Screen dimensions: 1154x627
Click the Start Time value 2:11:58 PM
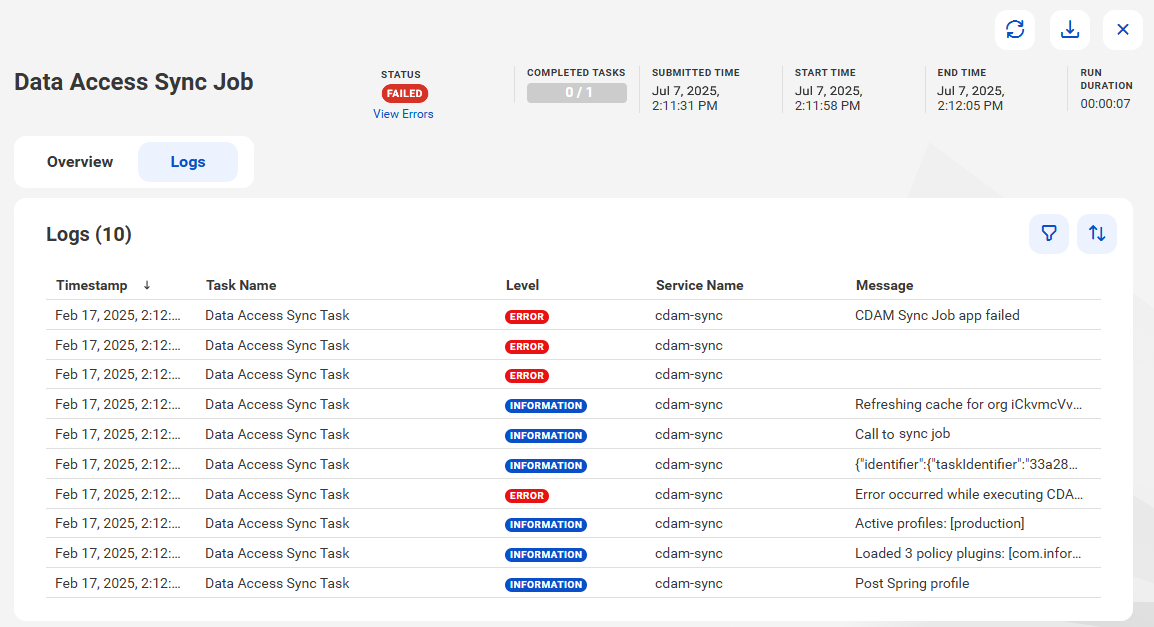[x=827, y=106]
